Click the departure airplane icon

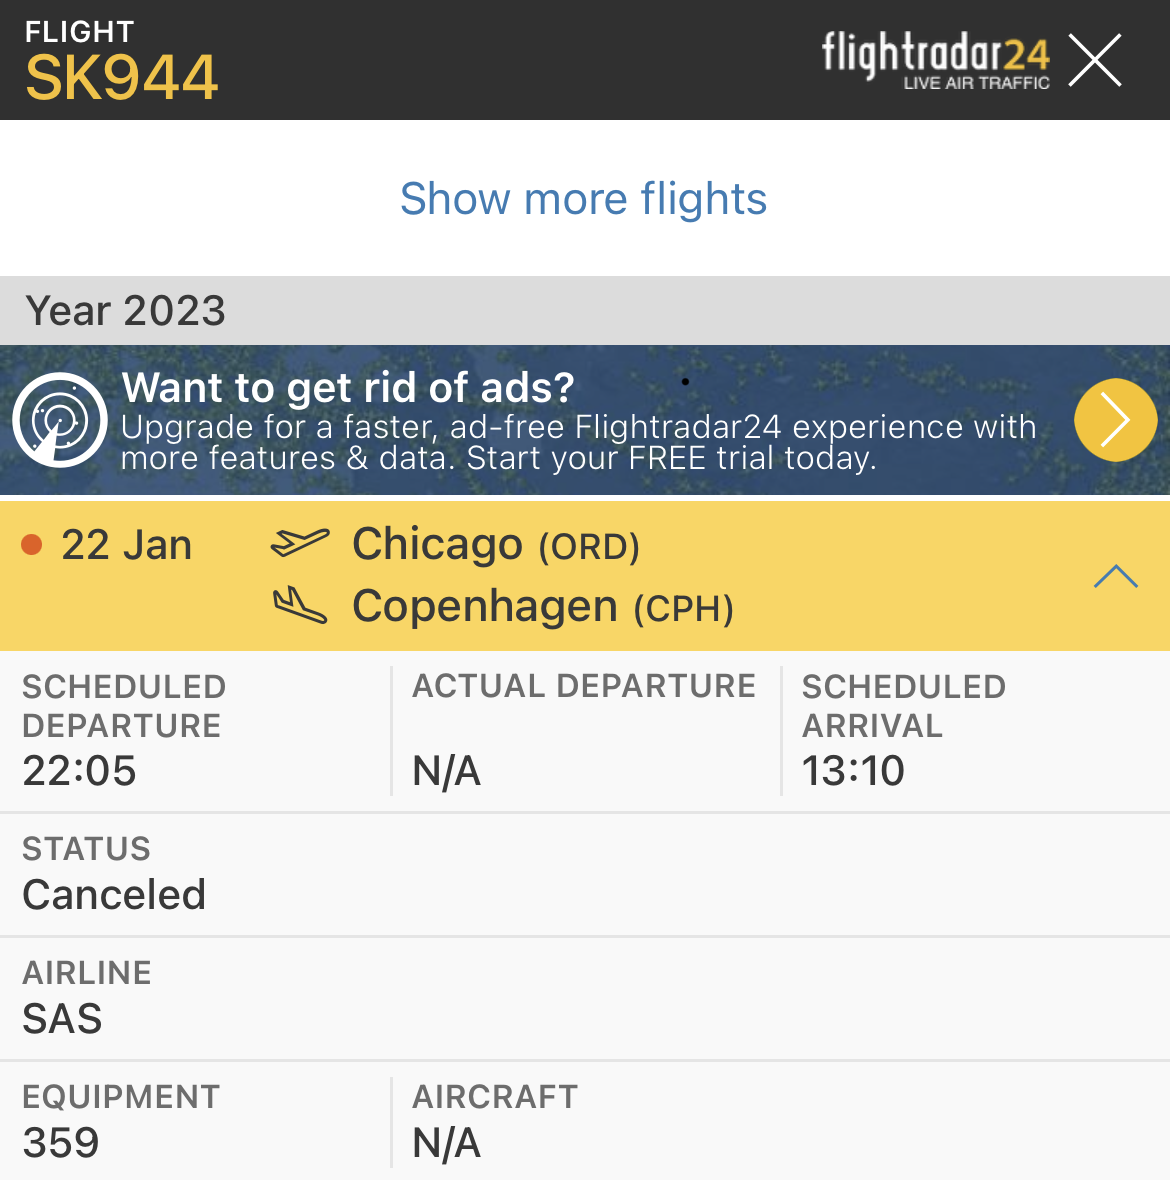point(299,543)
